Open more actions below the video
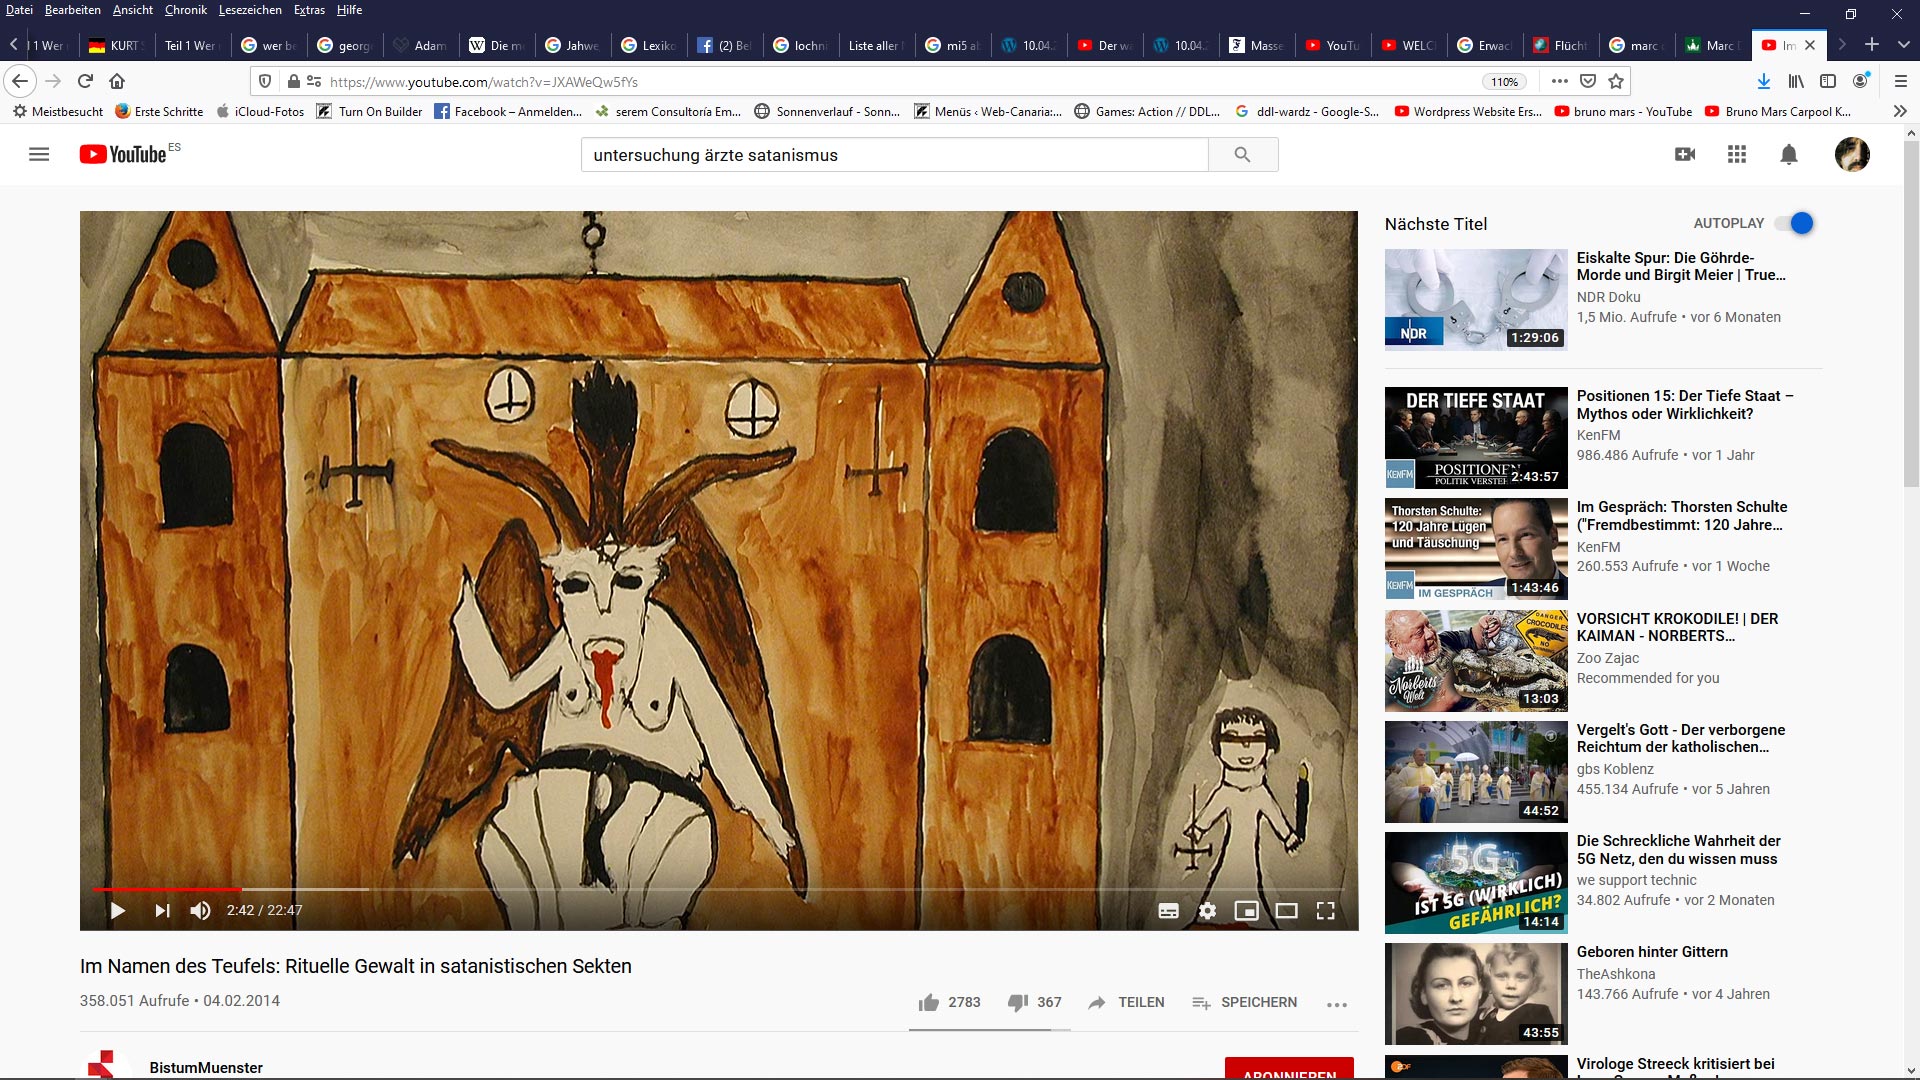1920x1080 pixels. coord(1337,1004)
